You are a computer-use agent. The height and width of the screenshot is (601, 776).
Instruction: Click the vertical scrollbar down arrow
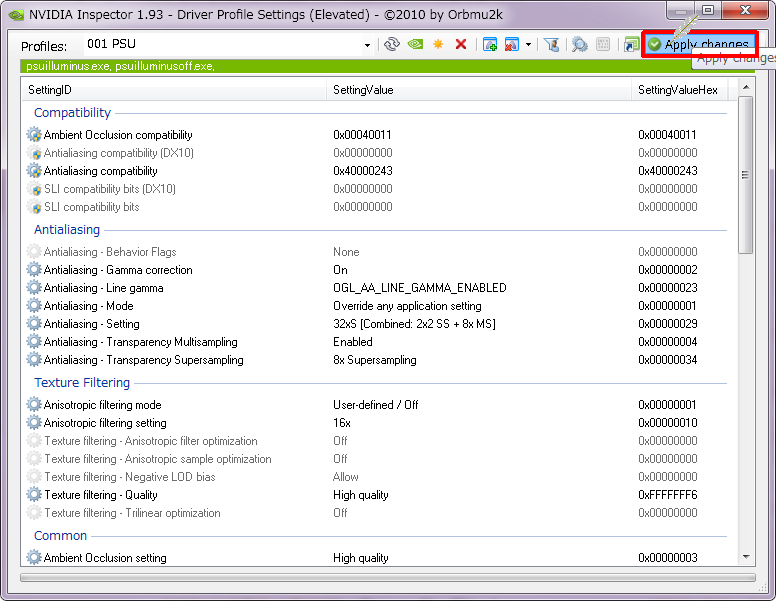746,557
